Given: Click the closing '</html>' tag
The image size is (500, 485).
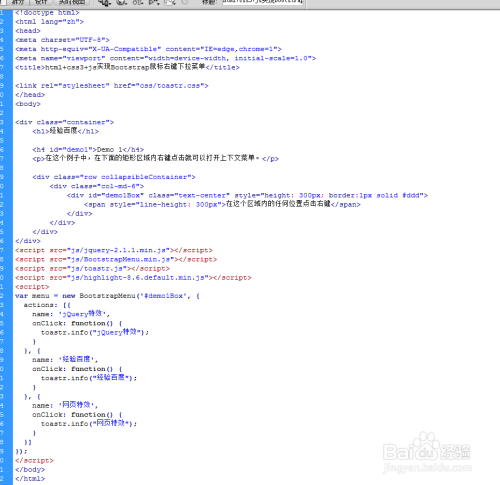Looking at the screenshot, I should [30, 479].
